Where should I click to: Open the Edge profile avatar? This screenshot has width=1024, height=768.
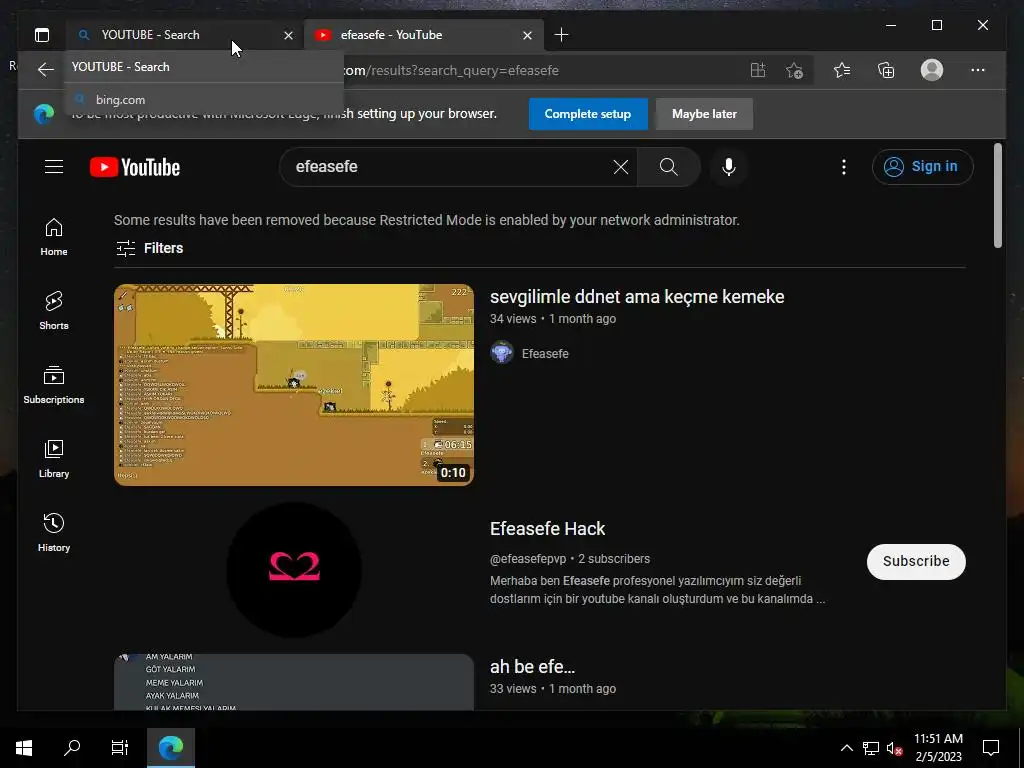932,70
